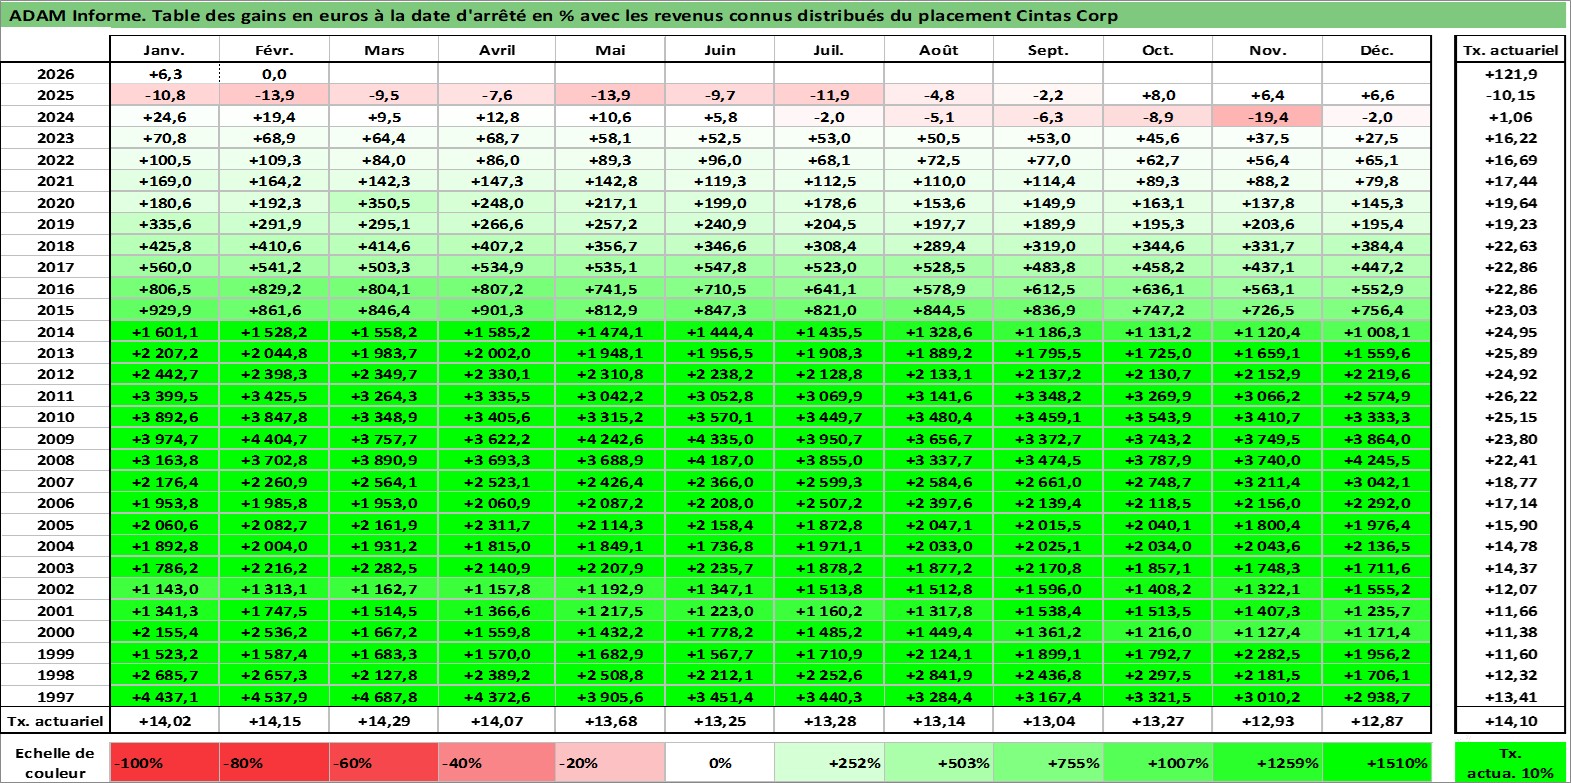Select the +1 601,1 cell in January 2014
Screen dimensions: 1571x783
[164, 332]
